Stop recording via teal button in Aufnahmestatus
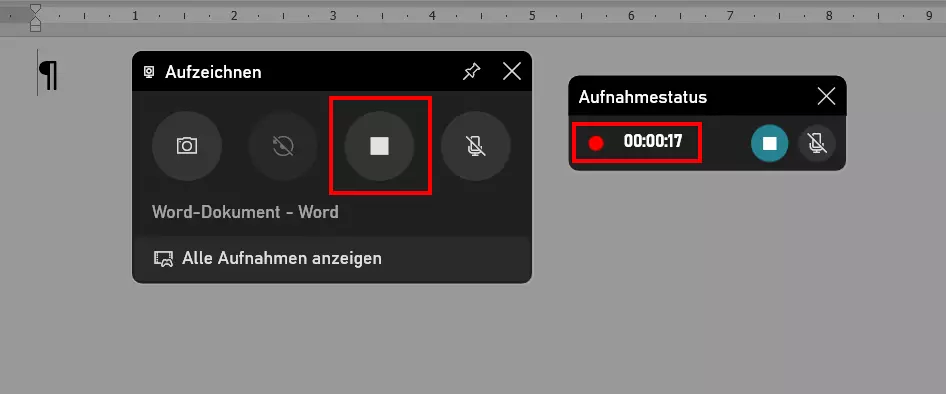 [x=769, y=143]
